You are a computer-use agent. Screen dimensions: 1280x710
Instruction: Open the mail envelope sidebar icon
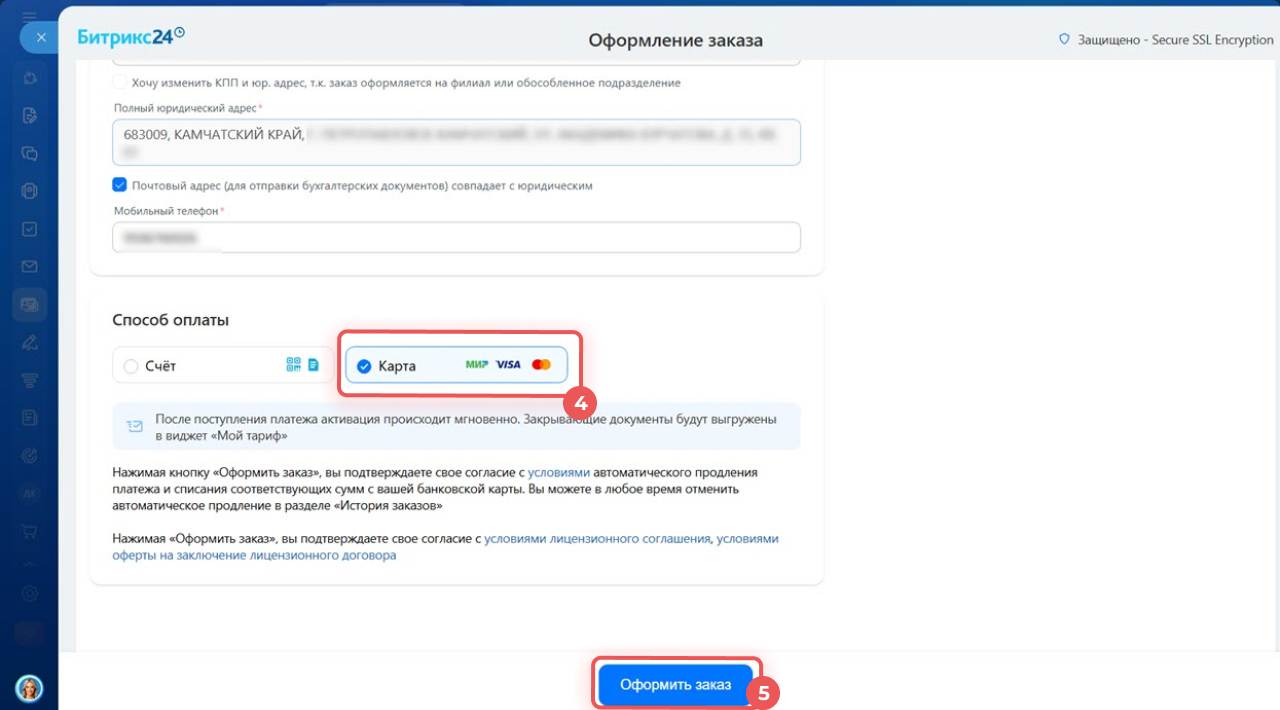point(30,267)
